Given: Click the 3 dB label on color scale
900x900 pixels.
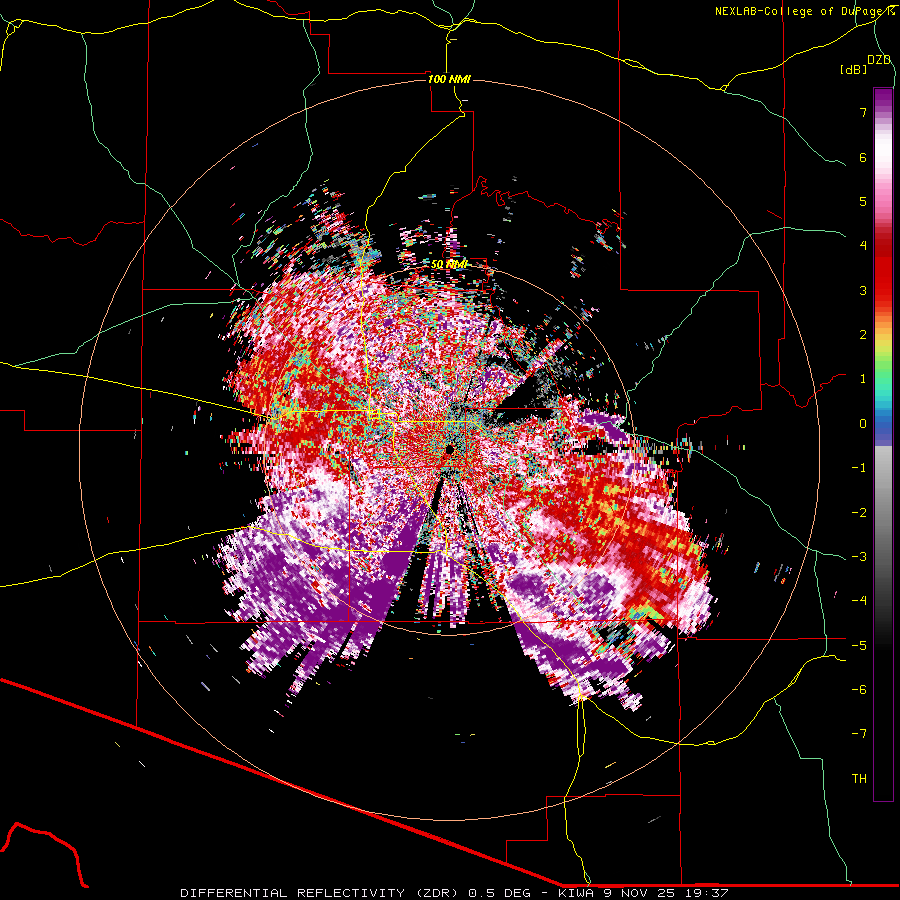Looking at the screenshot, I should pos(863,290).
